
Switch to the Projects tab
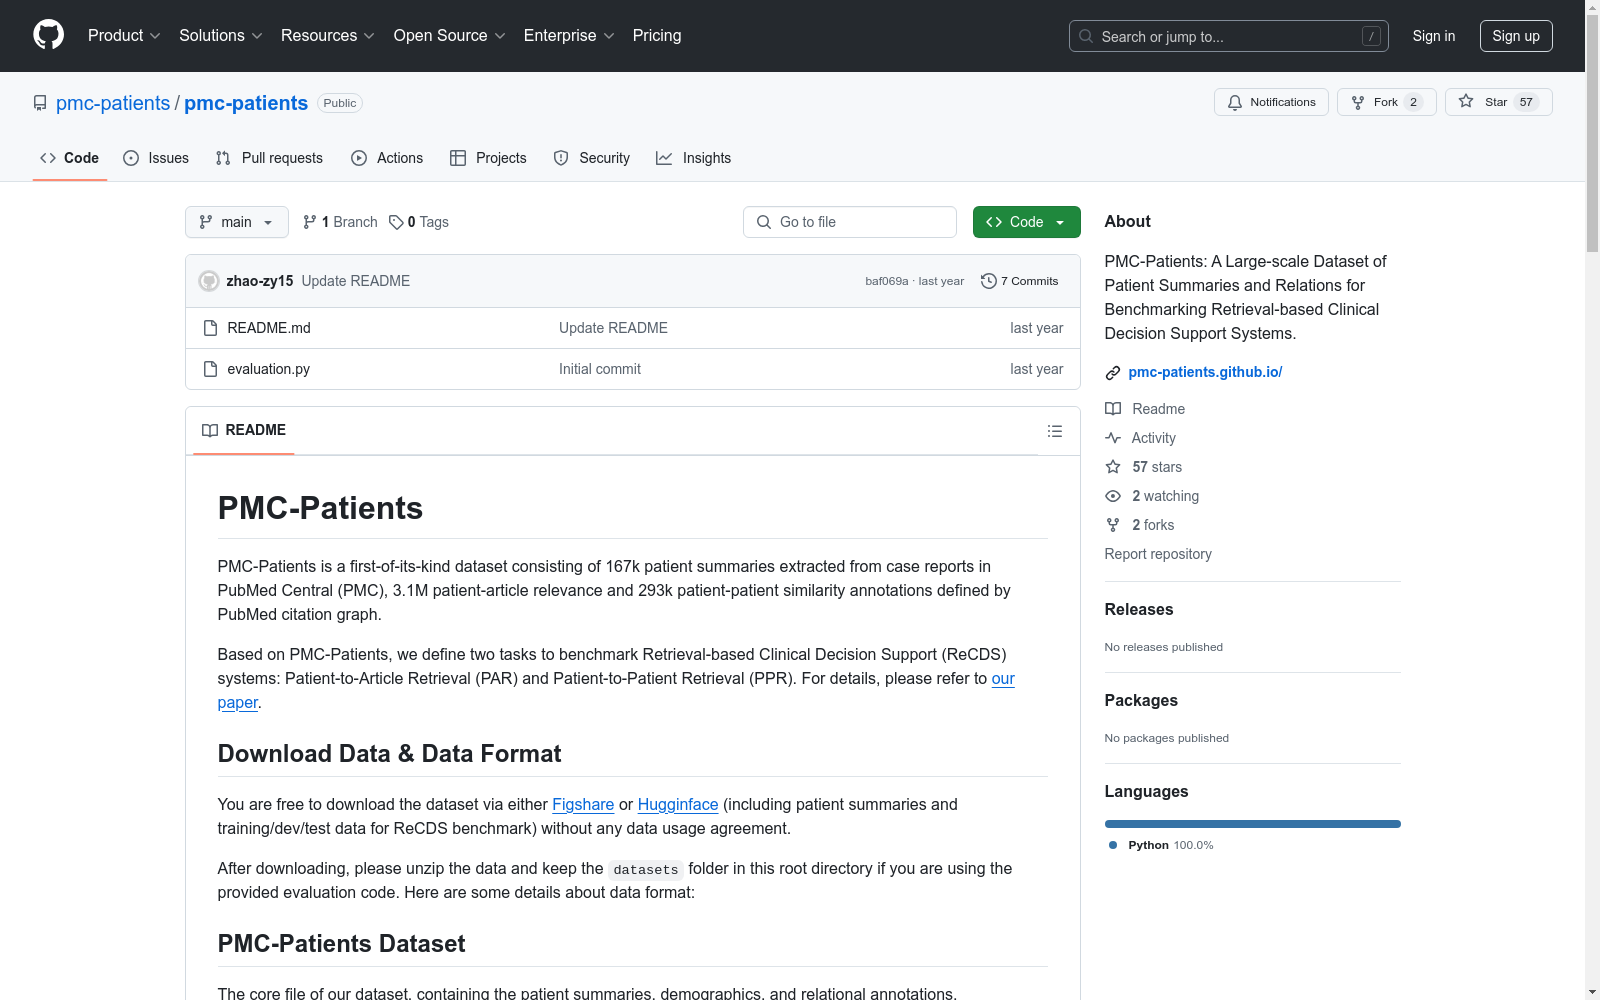tap(488, 158)
